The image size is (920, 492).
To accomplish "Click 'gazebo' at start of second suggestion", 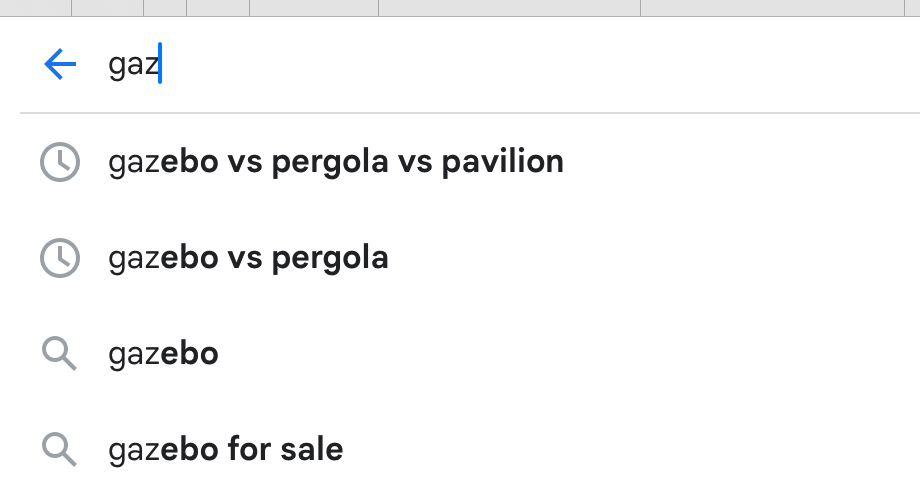I will pyautogui.click(x=163, y=258).
